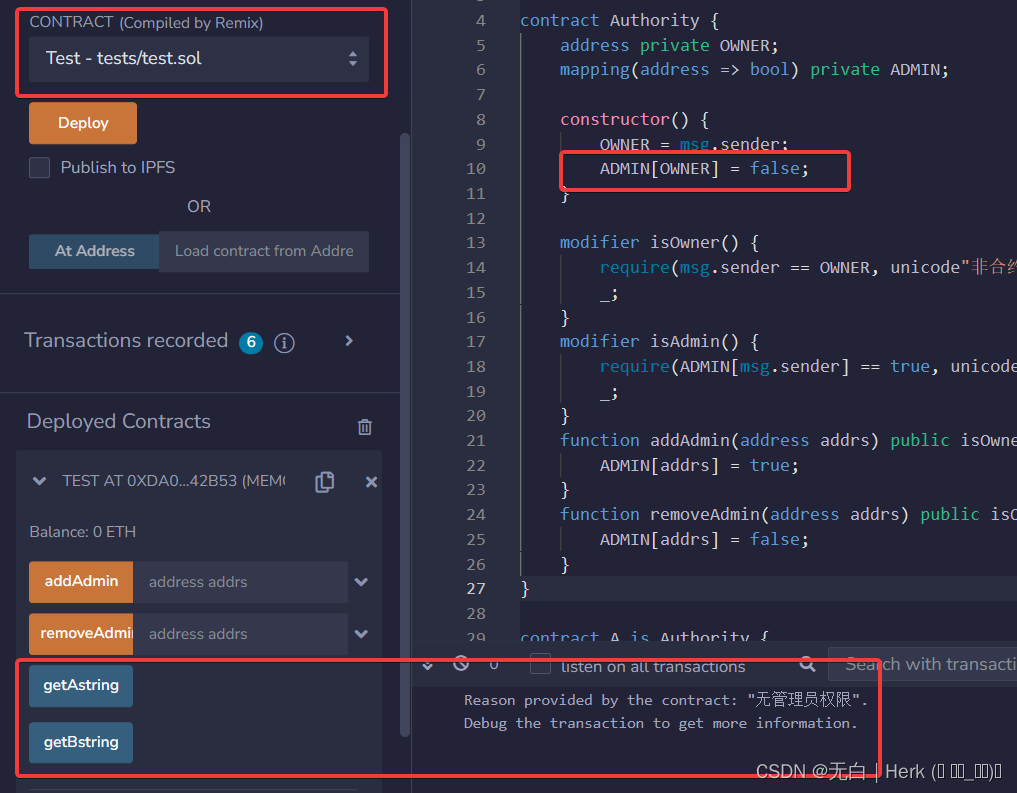Expand the addAdmin parameters chevron
This screenshot has width=1017, height=793.
(361, 582)
